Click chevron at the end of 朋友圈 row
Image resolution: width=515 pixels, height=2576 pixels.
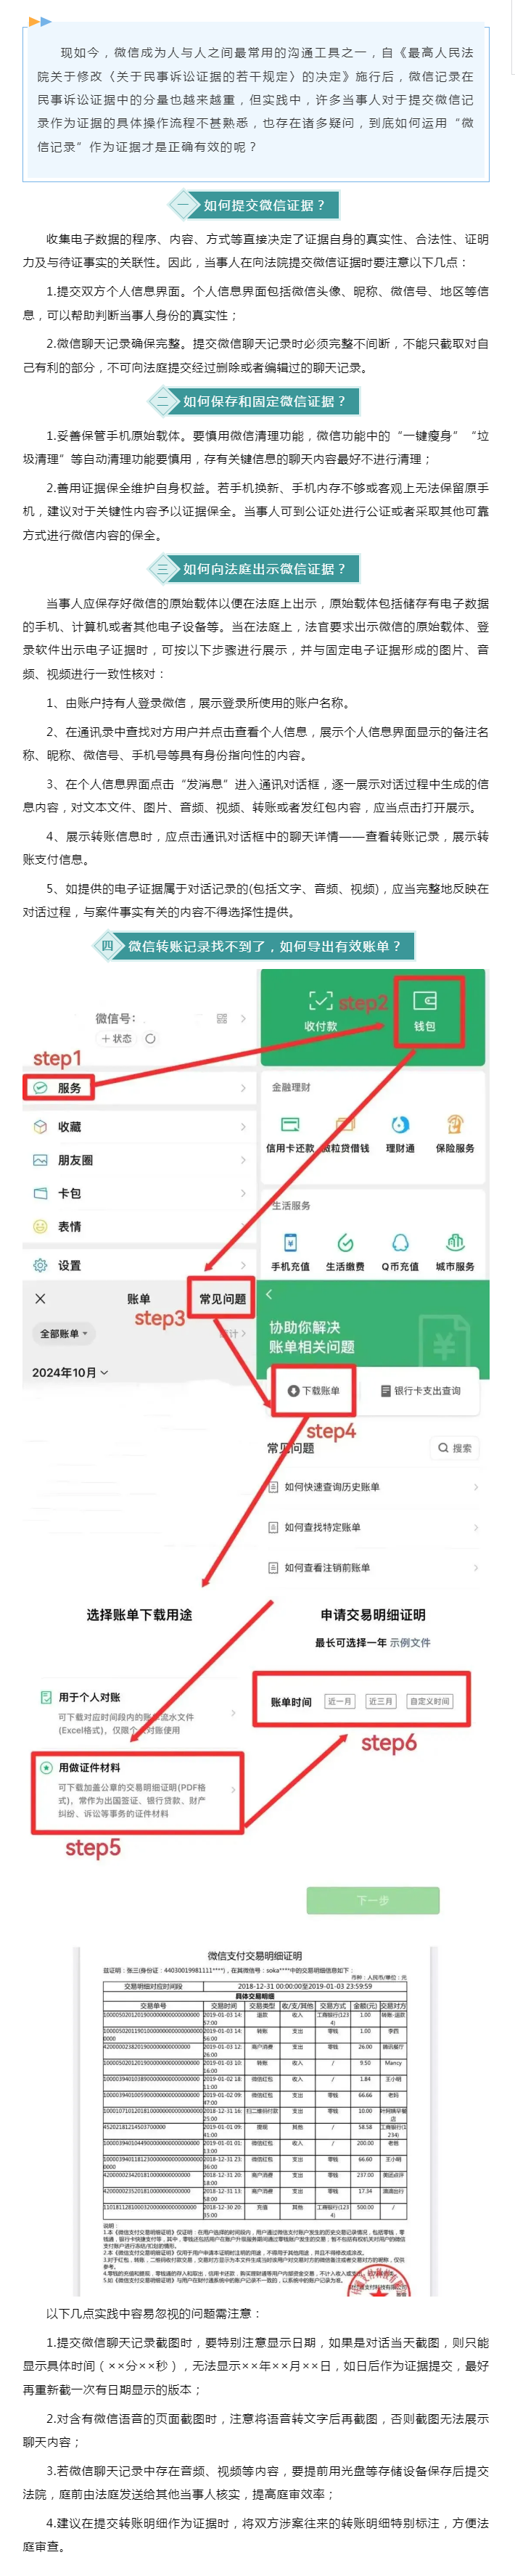click(243, 1160)
